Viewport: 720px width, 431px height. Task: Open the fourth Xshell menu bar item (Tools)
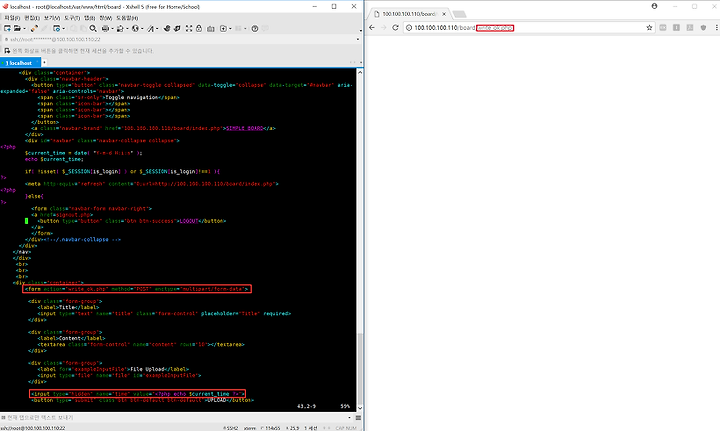point(72,18)
